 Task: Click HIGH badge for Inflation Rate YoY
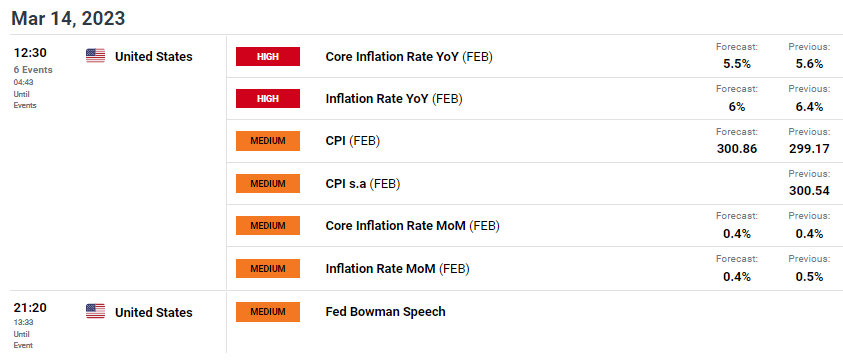pyautogui.click(x=268, y=98)
